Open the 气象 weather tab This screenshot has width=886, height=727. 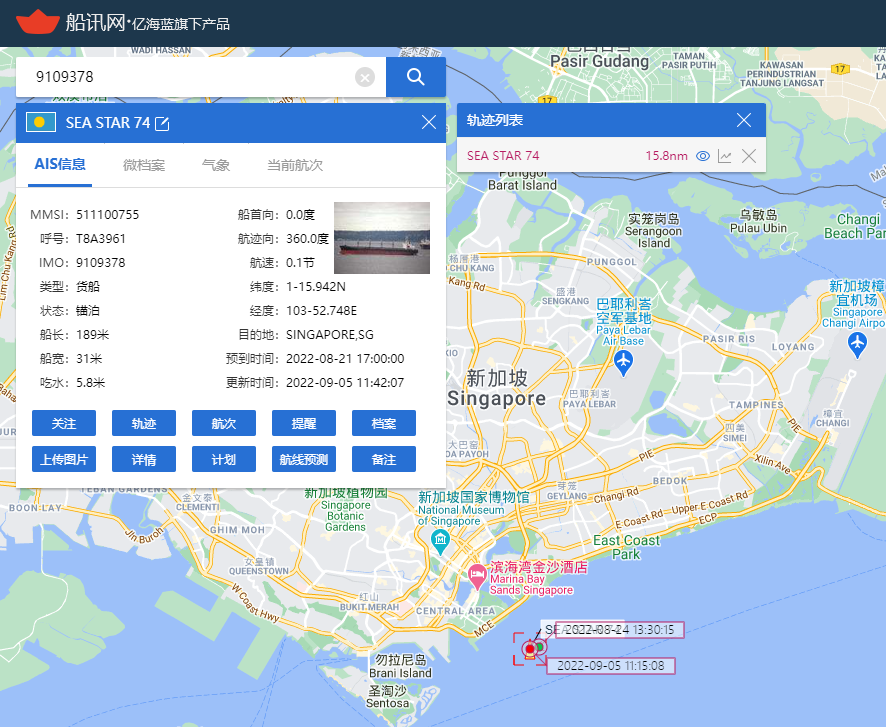click(216, 165)
